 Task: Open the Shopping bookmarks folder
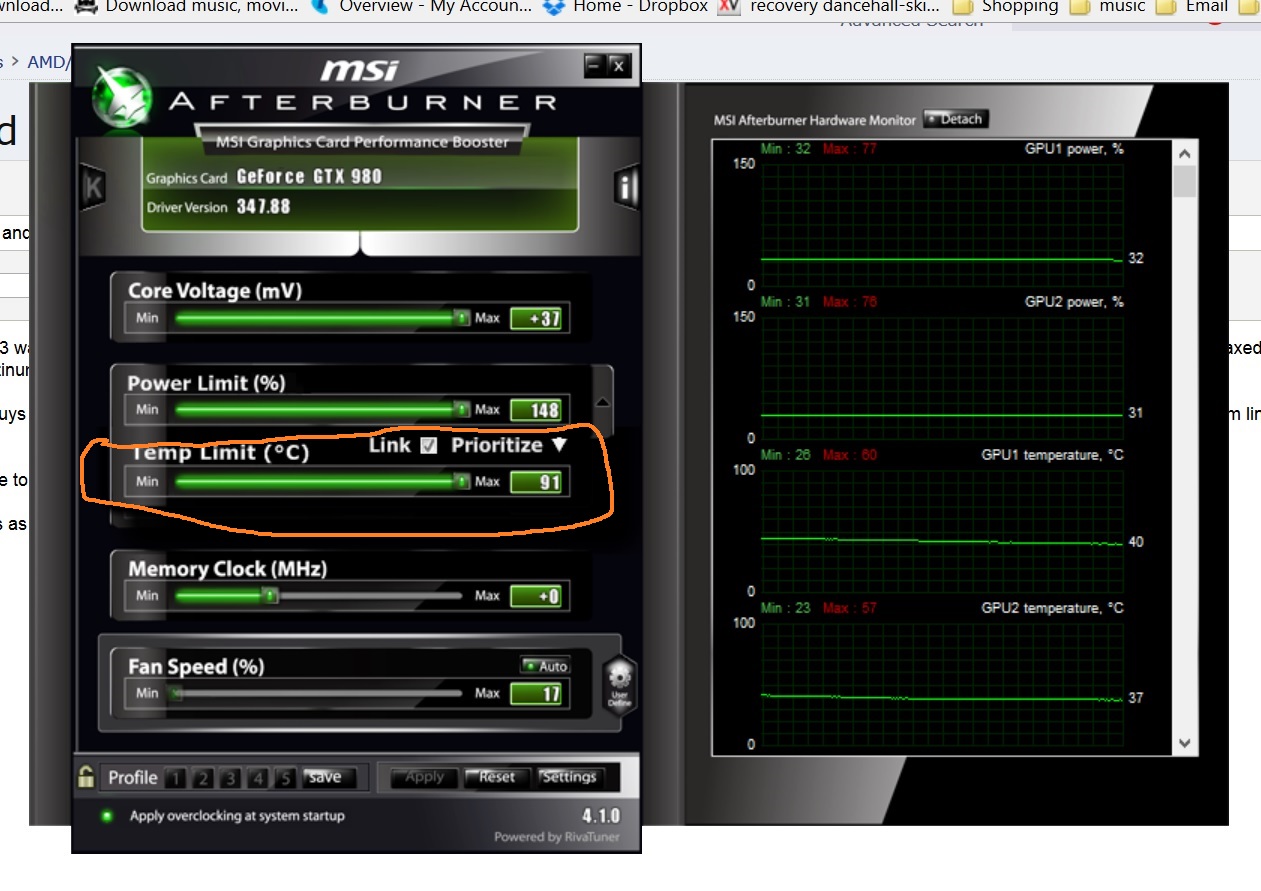coord(1004,7)
